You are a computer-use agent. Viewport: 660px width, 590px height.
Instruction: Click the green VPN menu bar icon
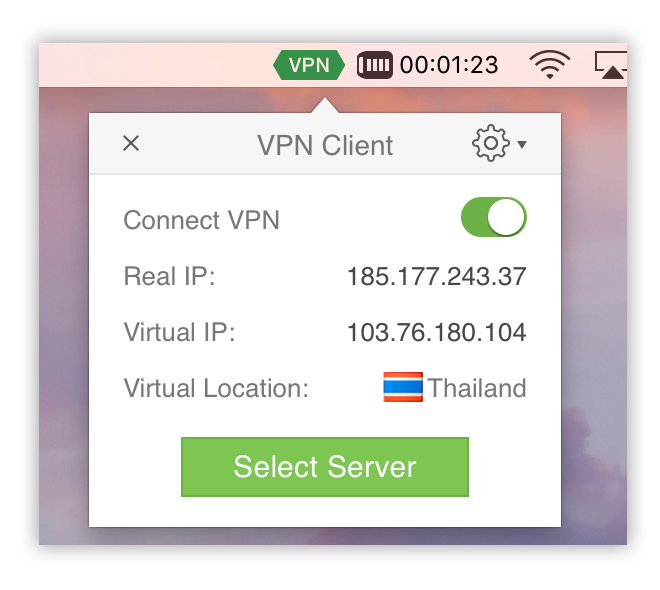click(309, 65)
